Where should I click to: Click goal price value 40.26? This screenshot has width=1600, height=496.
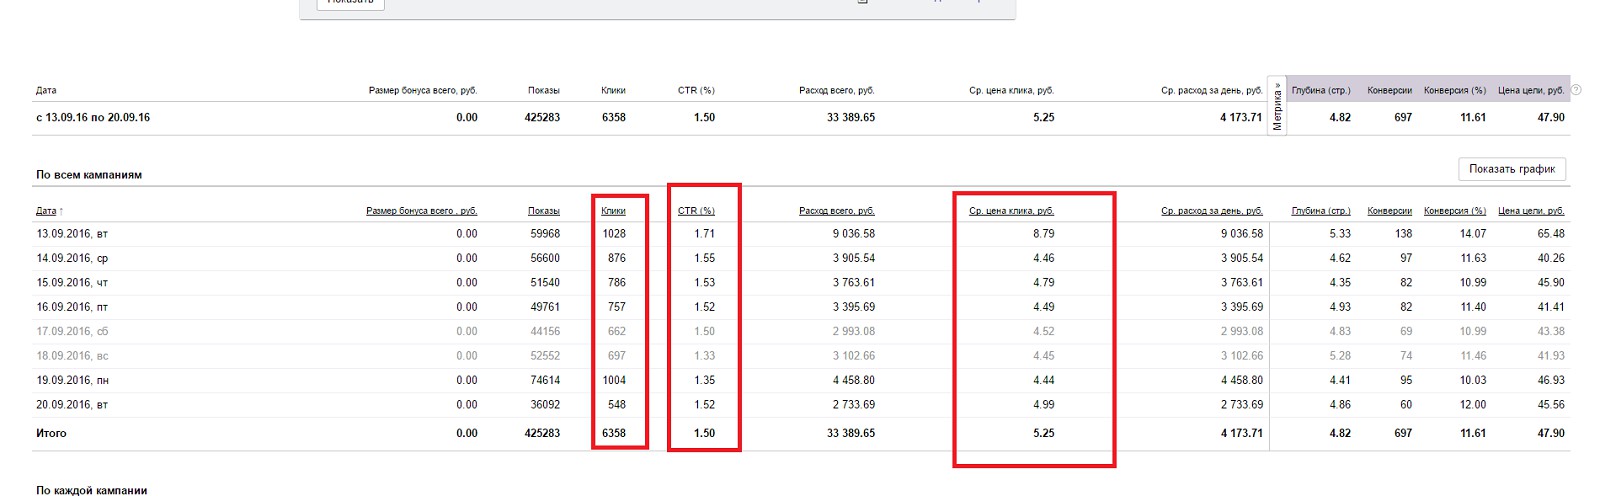point(1551,258)
